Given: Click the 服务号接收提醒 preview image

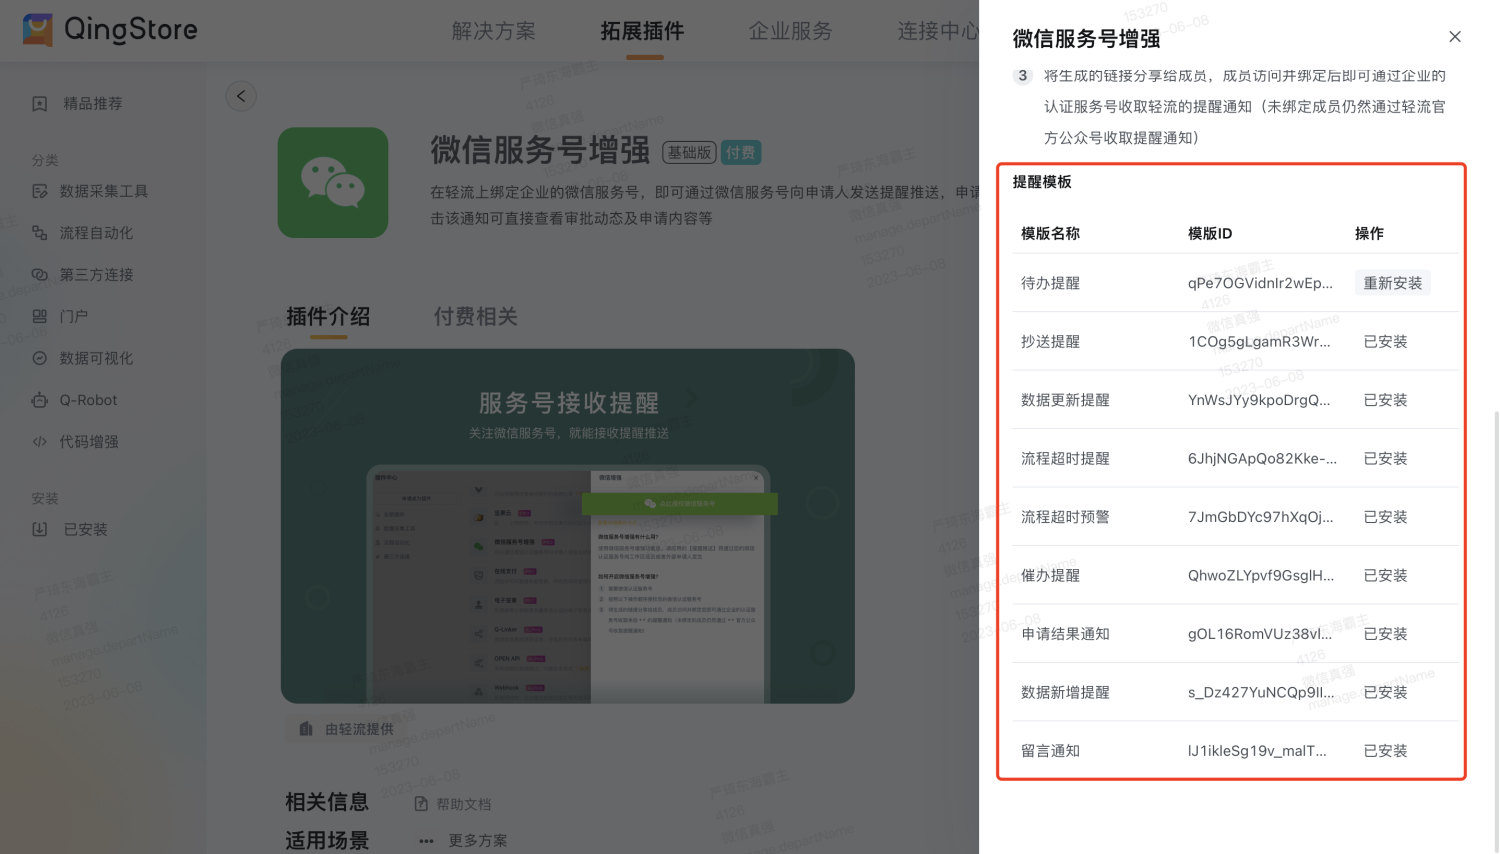Looking at the screenshot, I should pos(567,526).
